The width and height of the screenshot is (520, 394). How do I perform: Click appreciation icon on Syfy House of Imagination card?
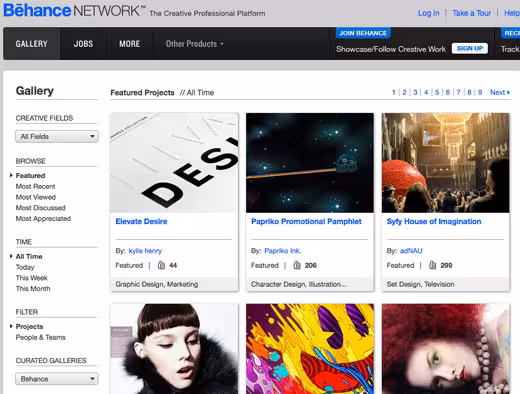tap(432, 265)
